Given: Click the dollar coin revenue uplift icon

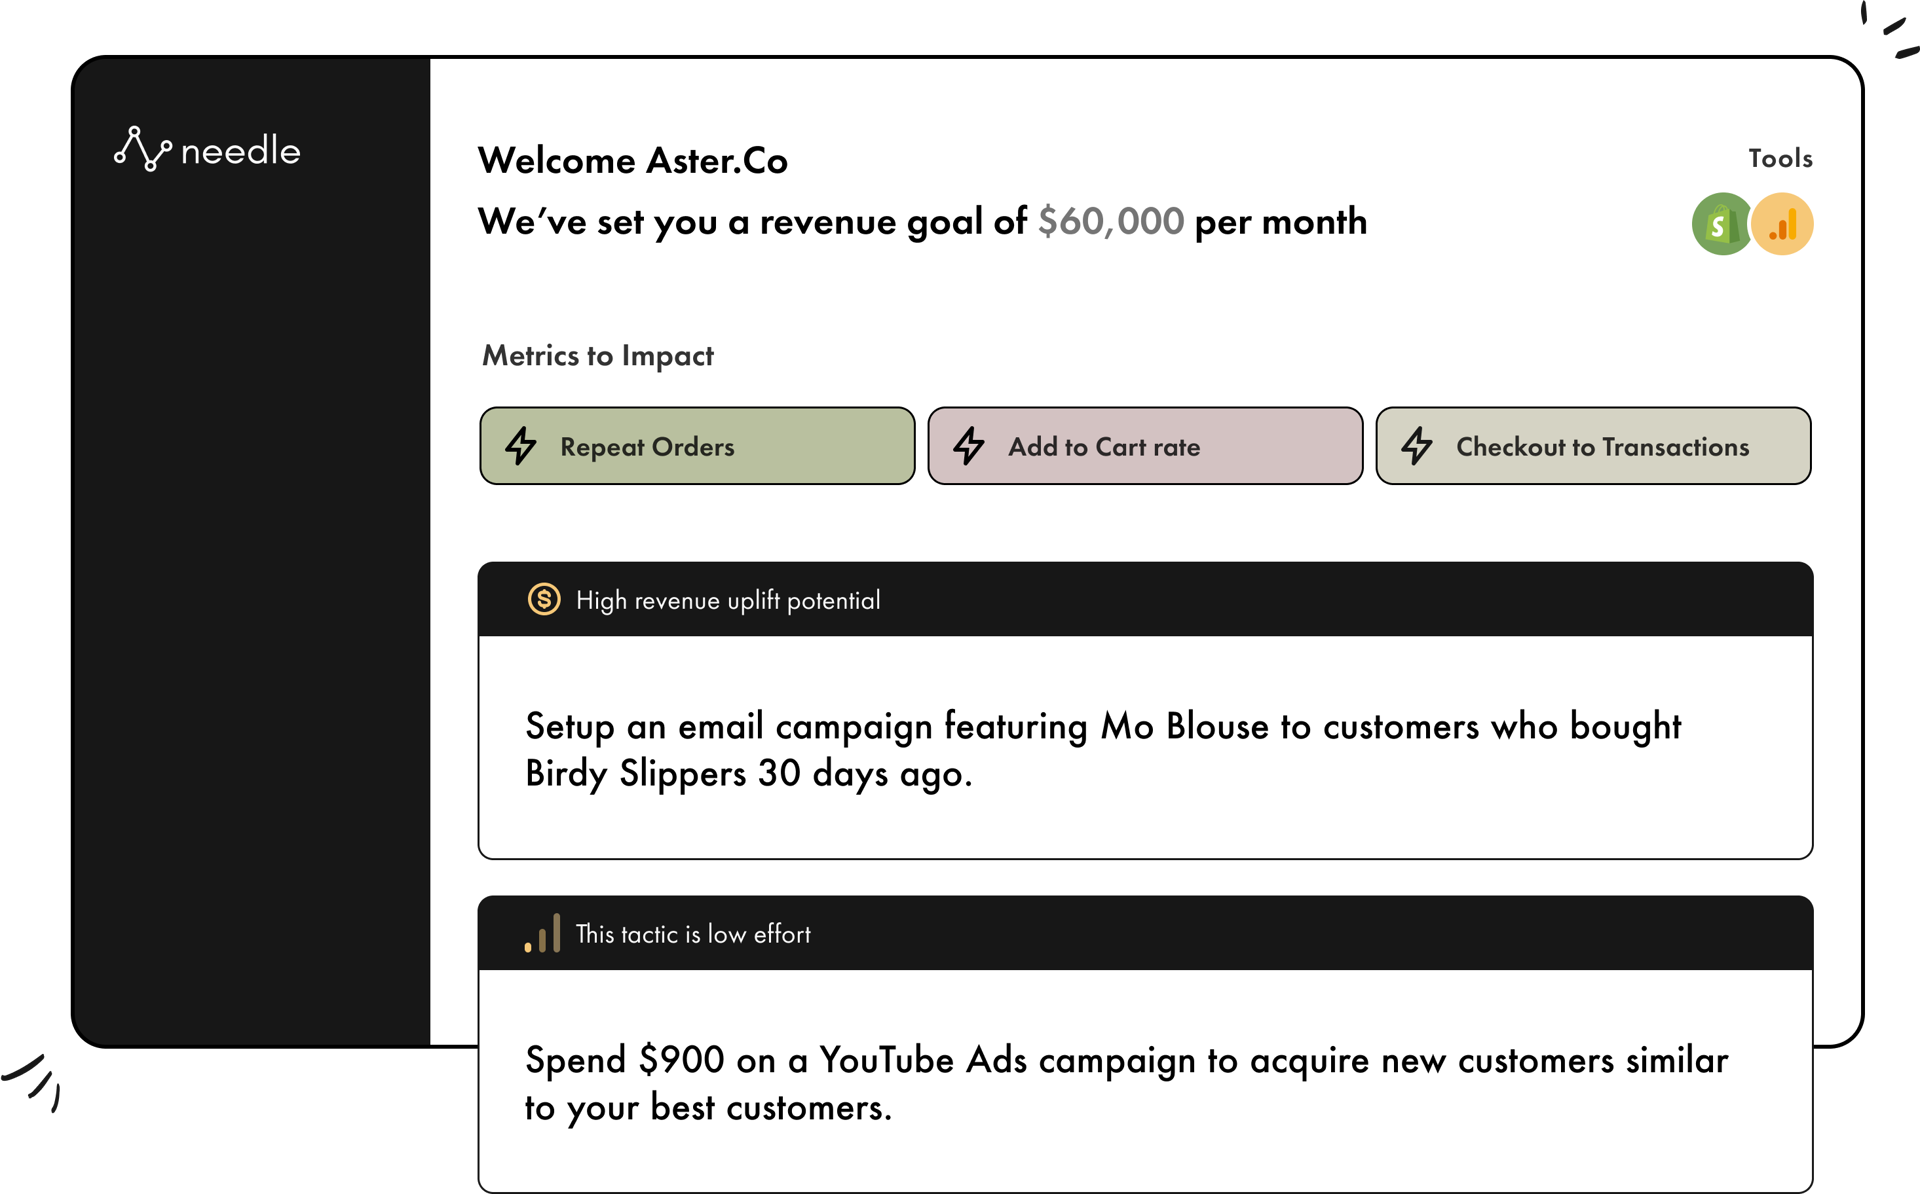Looking at the screenshot, I should point(544,599).
